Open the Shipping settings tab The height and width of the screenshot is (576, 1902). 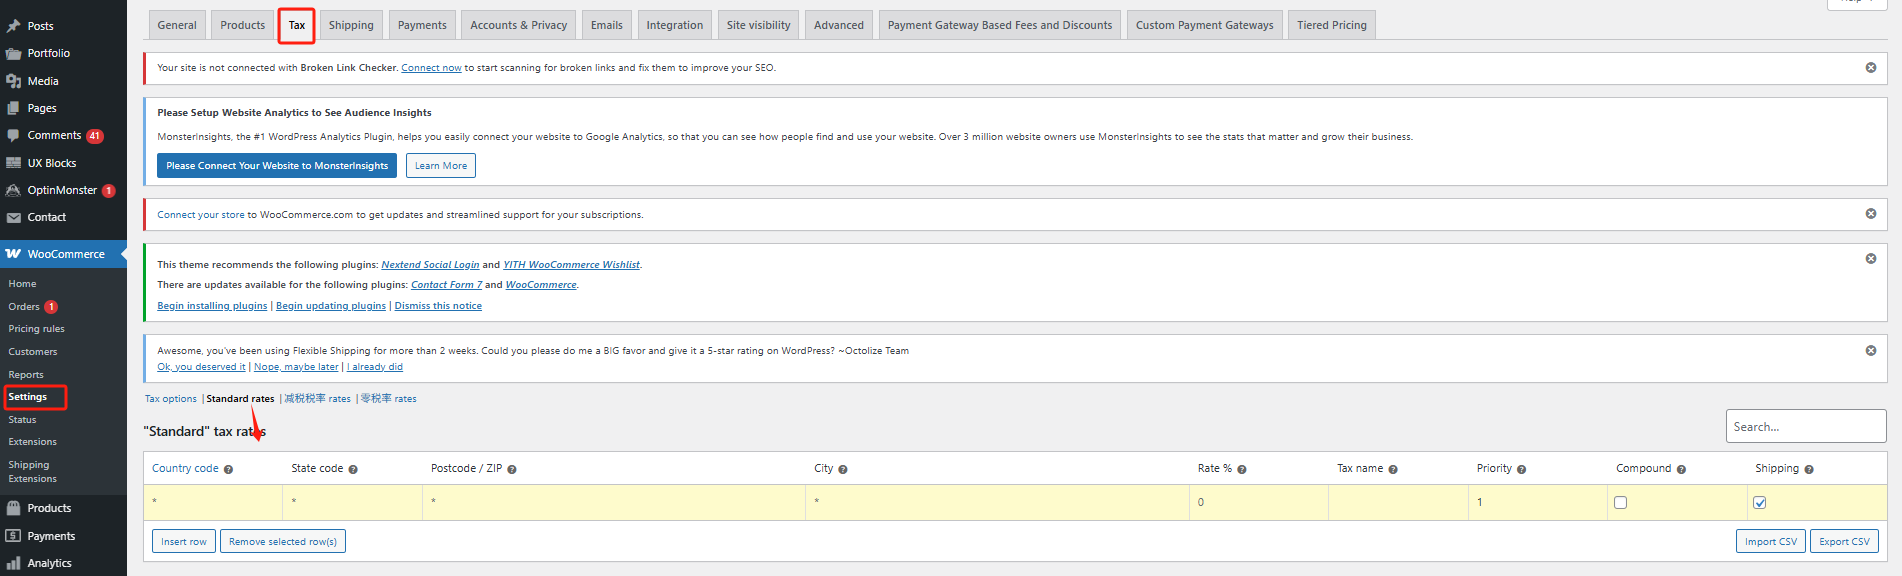tap(351, 25)
